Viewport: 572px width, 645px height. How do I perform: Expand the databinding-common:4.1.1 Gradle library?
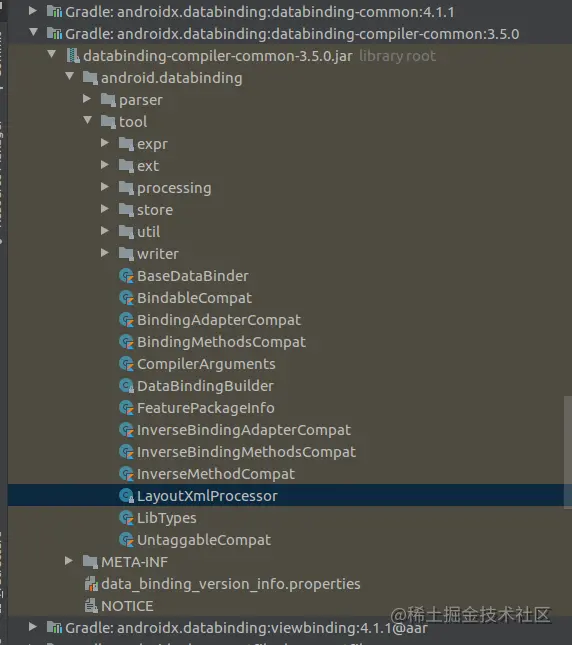(x=33, y=11)
